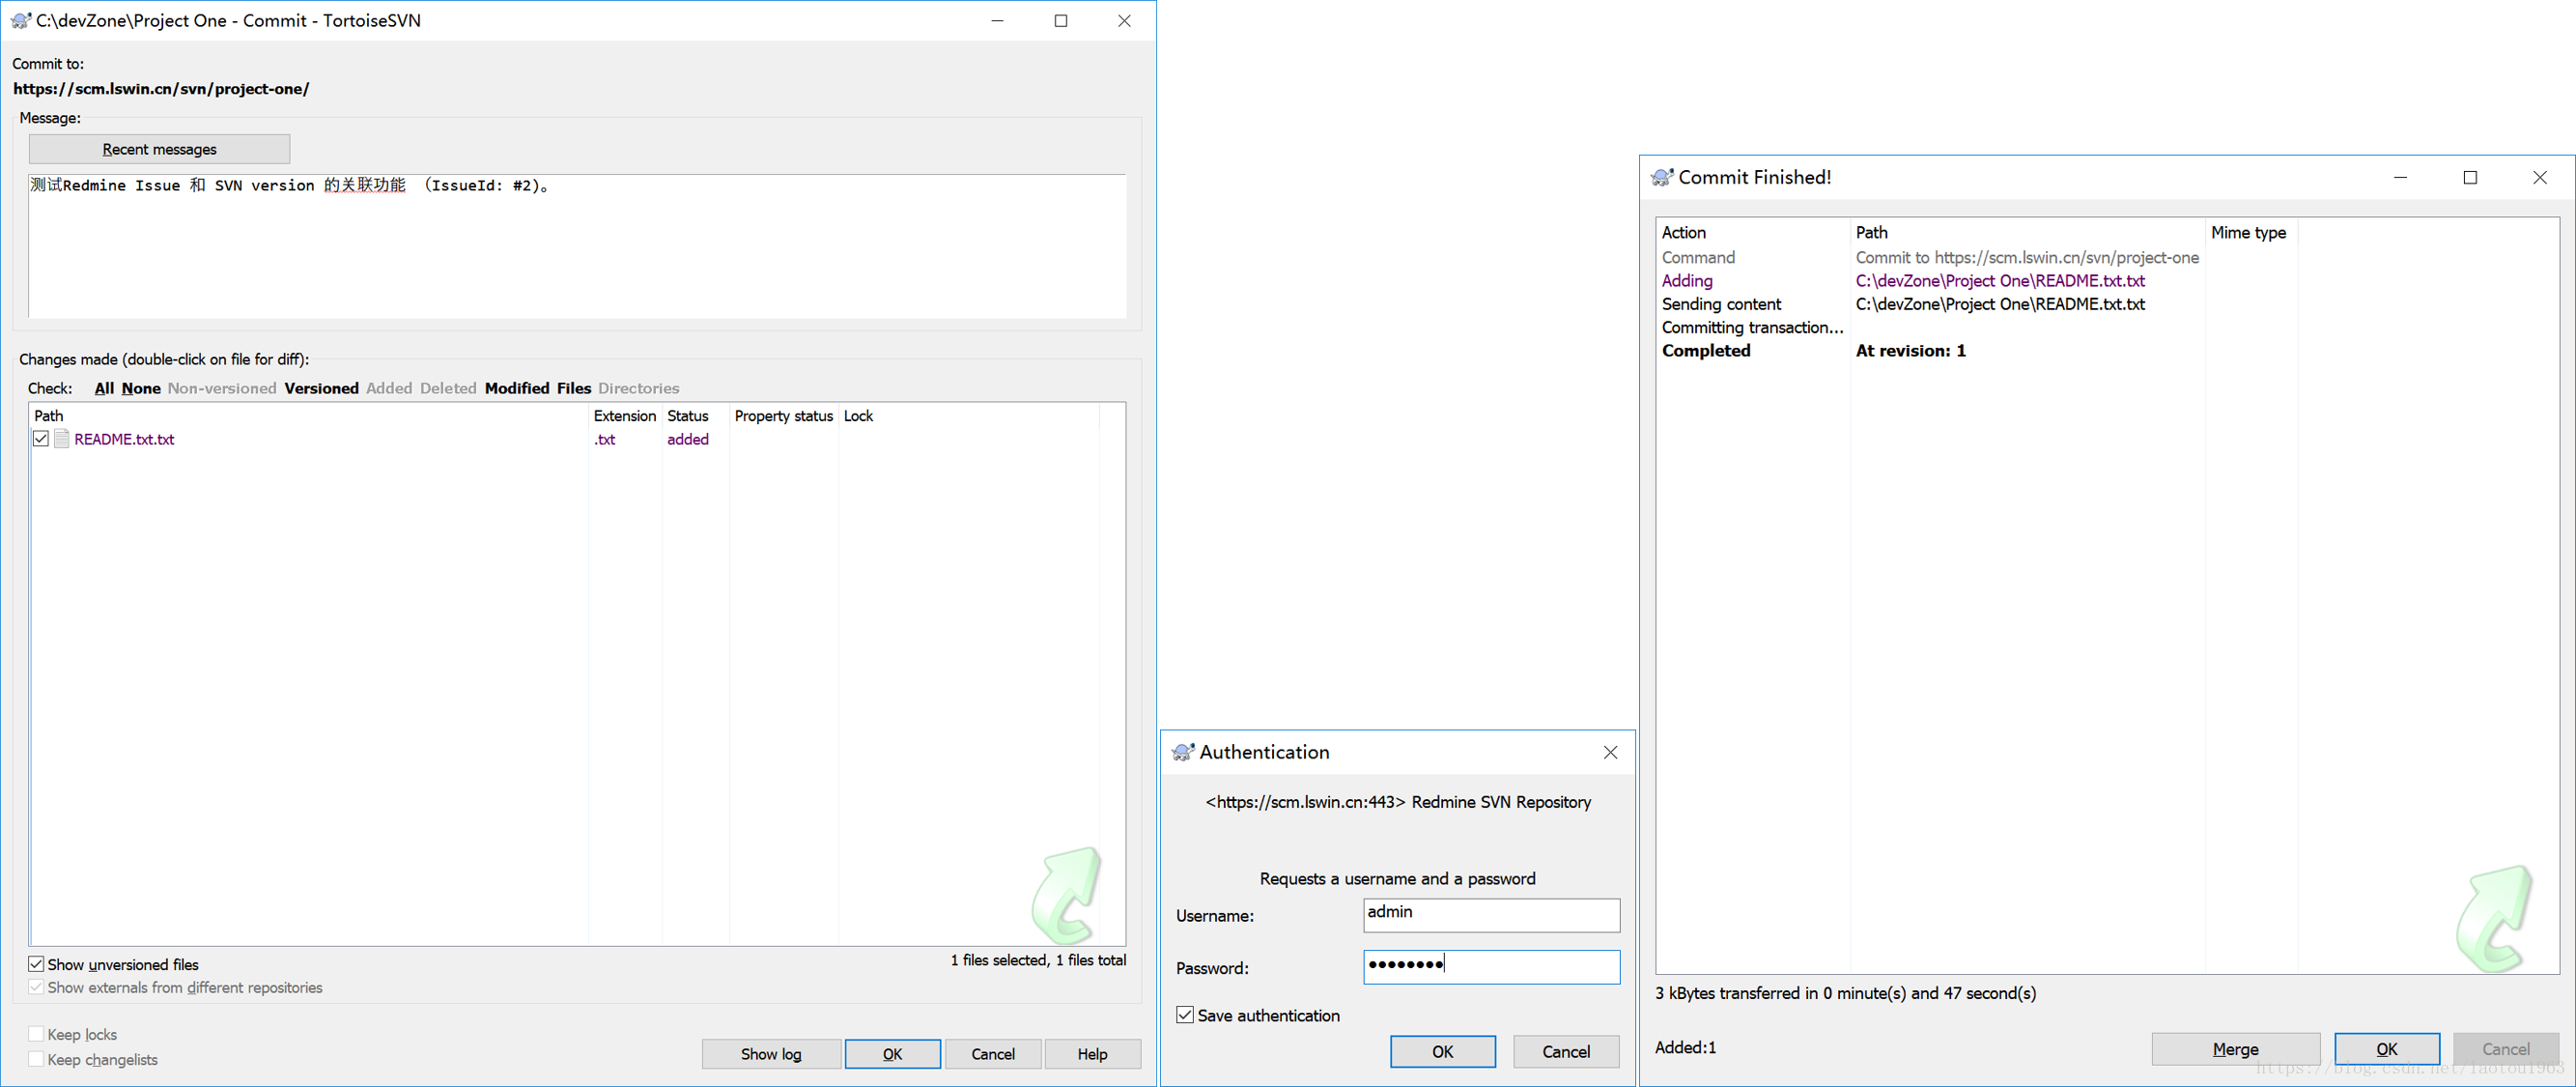This screenshot has height=1087, width=2576.
Task: Click the added status cell
Action: click(x=688, y=439)
